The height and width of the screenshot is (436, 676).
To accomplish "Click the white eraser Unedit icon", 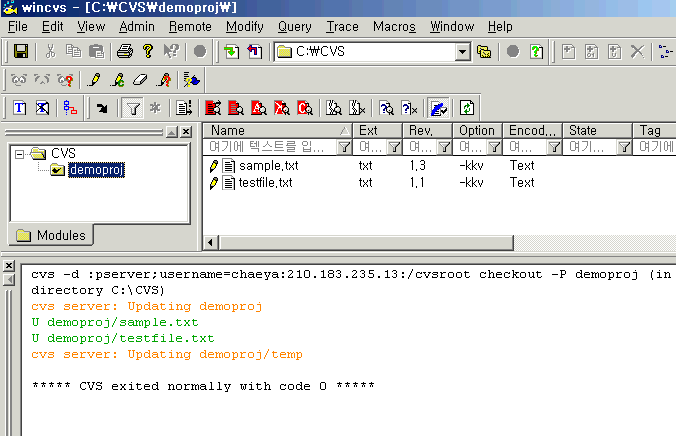I will pos(140,80).
